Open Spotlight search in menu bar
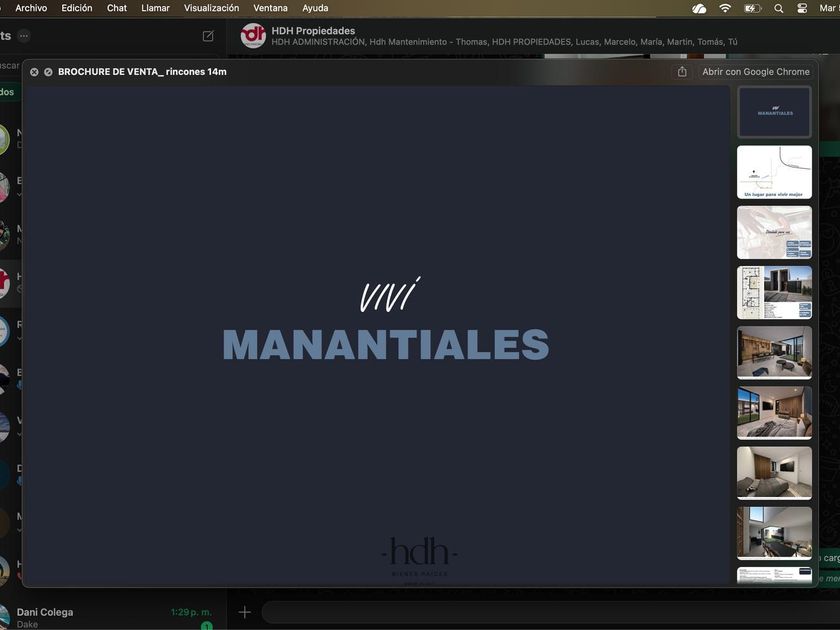Screen dimensions: 840x630 tap(778, 8)
